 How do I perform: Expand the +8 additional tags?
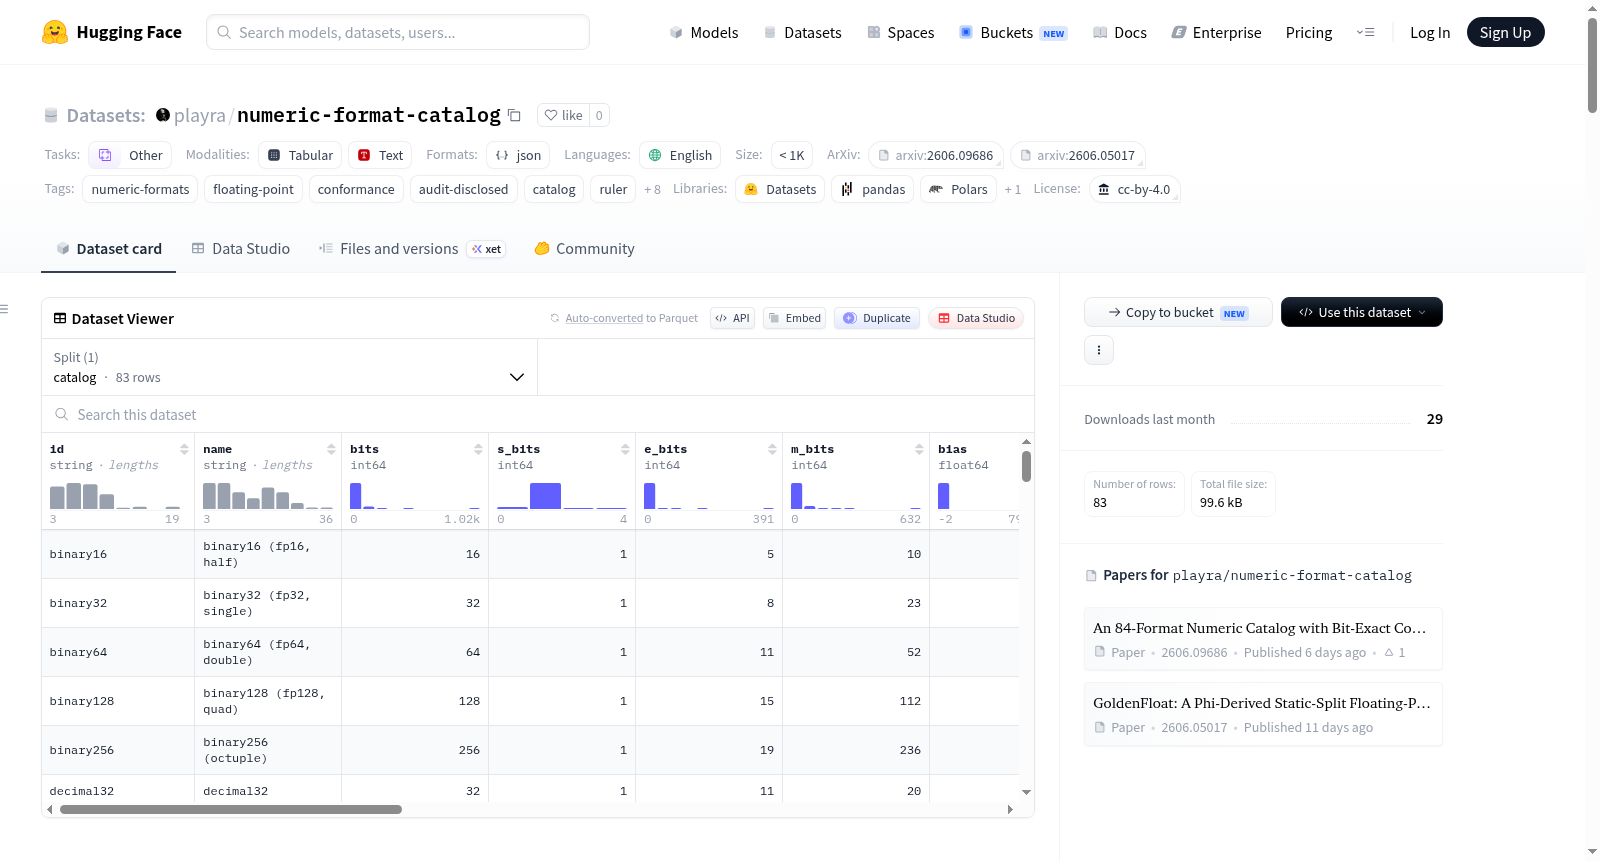pos(652,189)
